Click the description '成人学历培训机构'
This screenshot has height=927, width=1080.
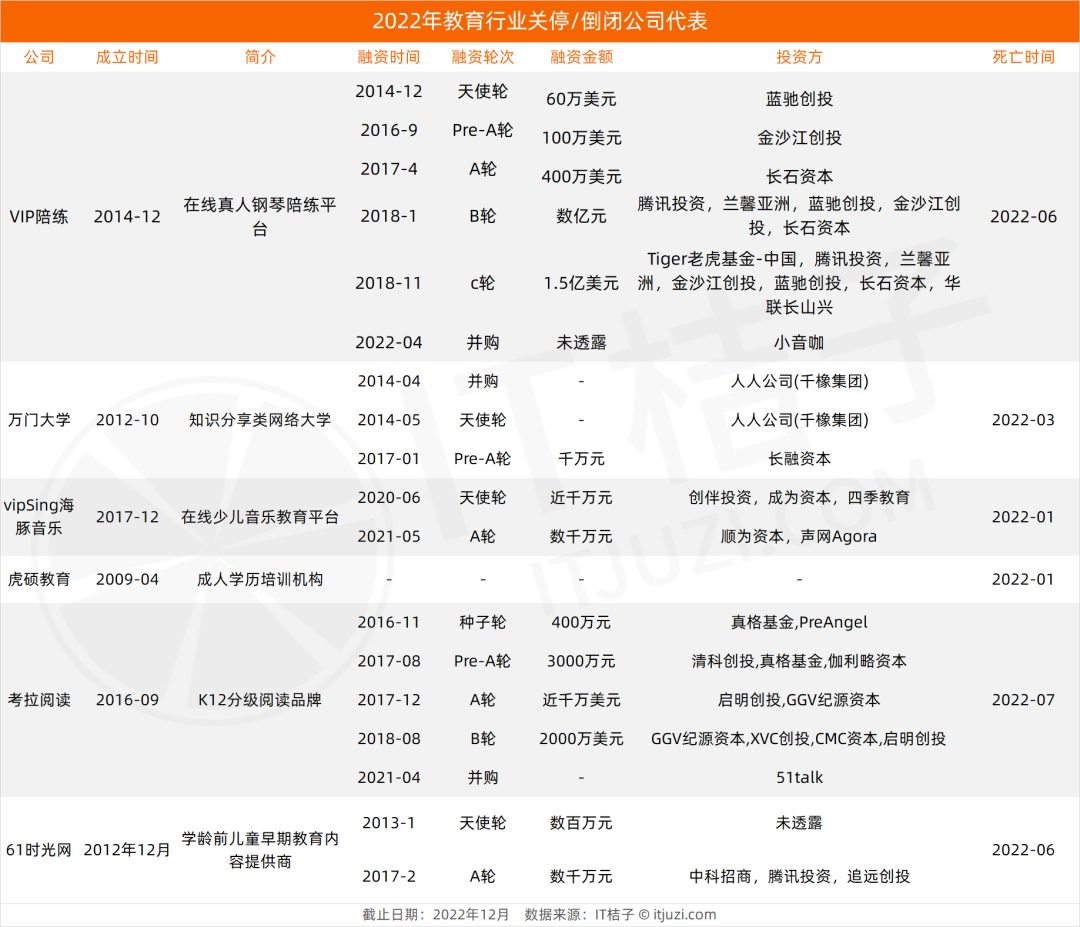tap(260, 579)
